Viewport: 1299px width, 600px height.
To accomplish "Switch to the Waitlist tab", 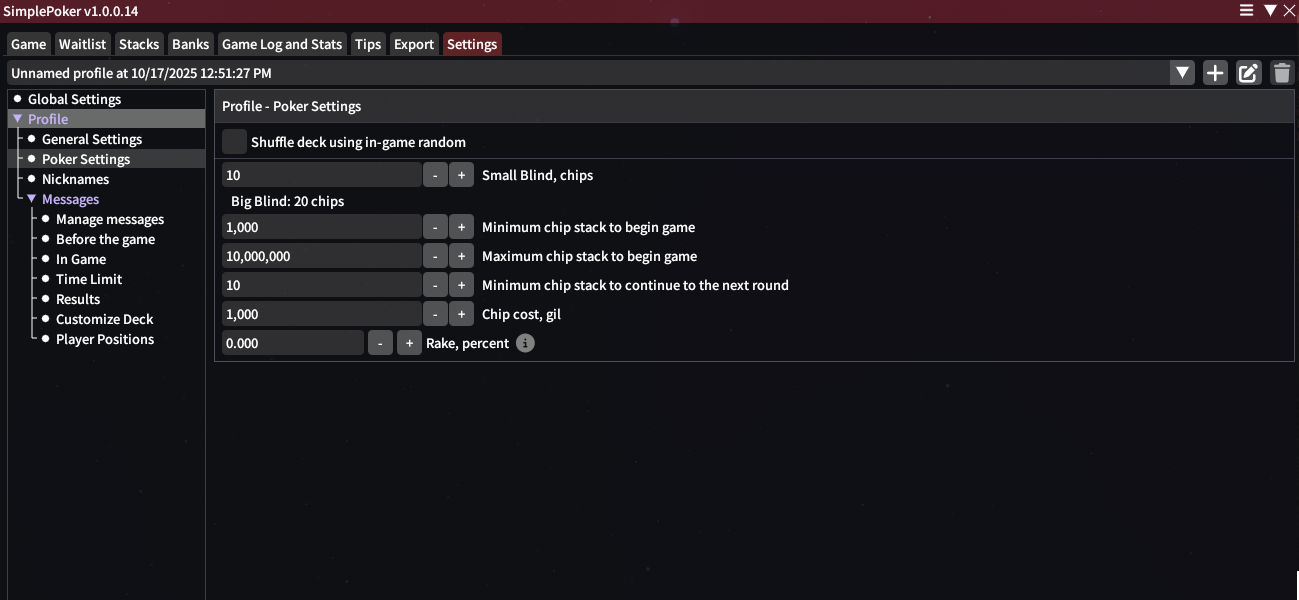I will tap(82, 44).
